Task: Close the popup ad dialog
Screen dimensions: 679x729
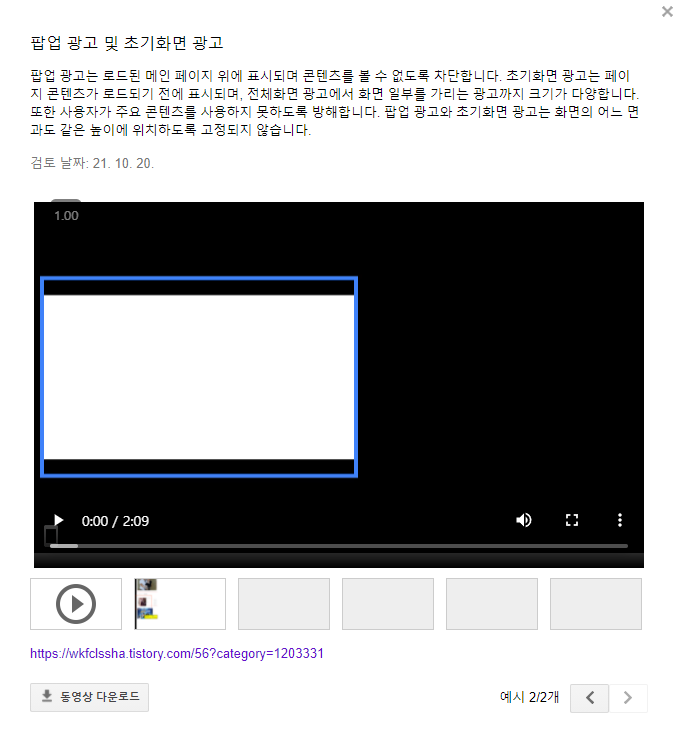Action: [667, 12]
